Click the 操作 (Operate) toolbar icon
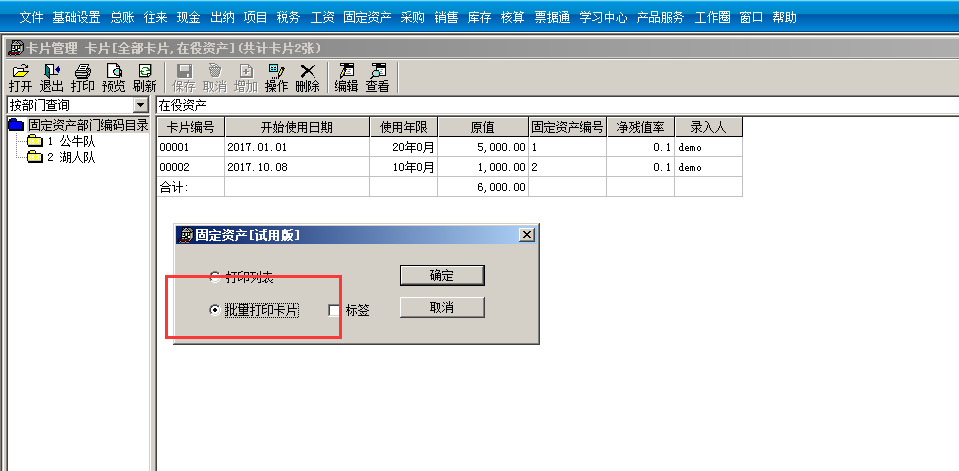The image size is (959, 471). tap(276, 78)
